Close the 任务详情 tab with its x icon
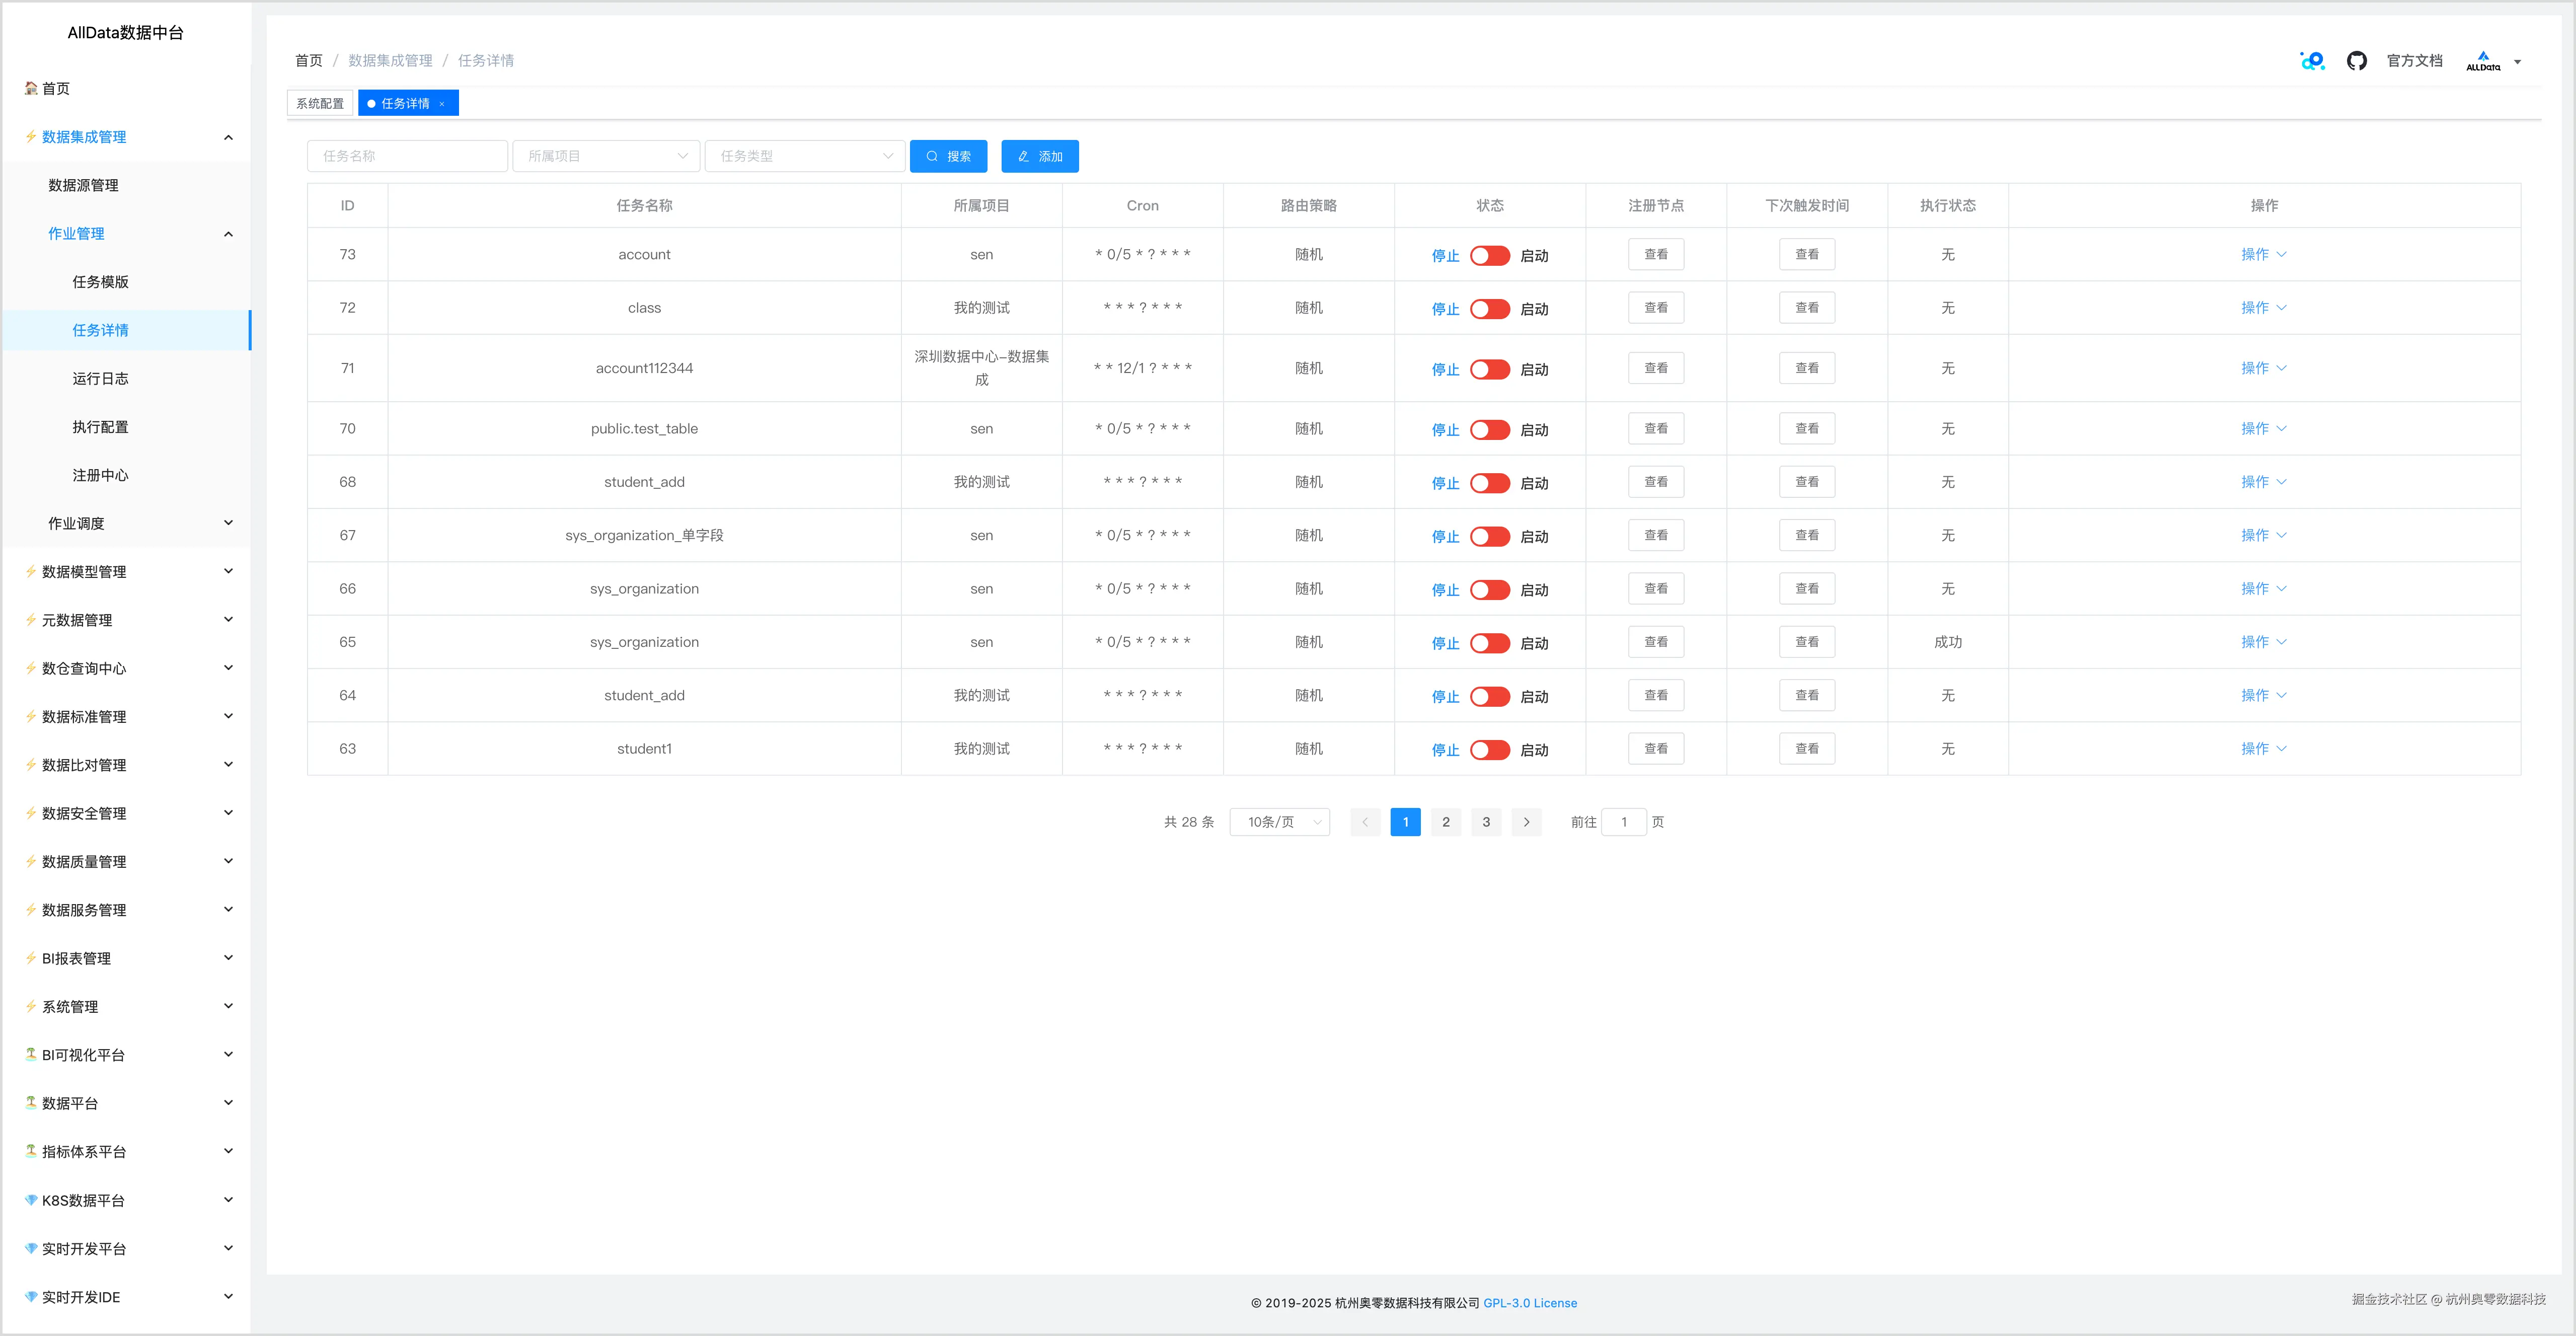The width and height of the screenshot is (2576, 1336). point(442,104)
